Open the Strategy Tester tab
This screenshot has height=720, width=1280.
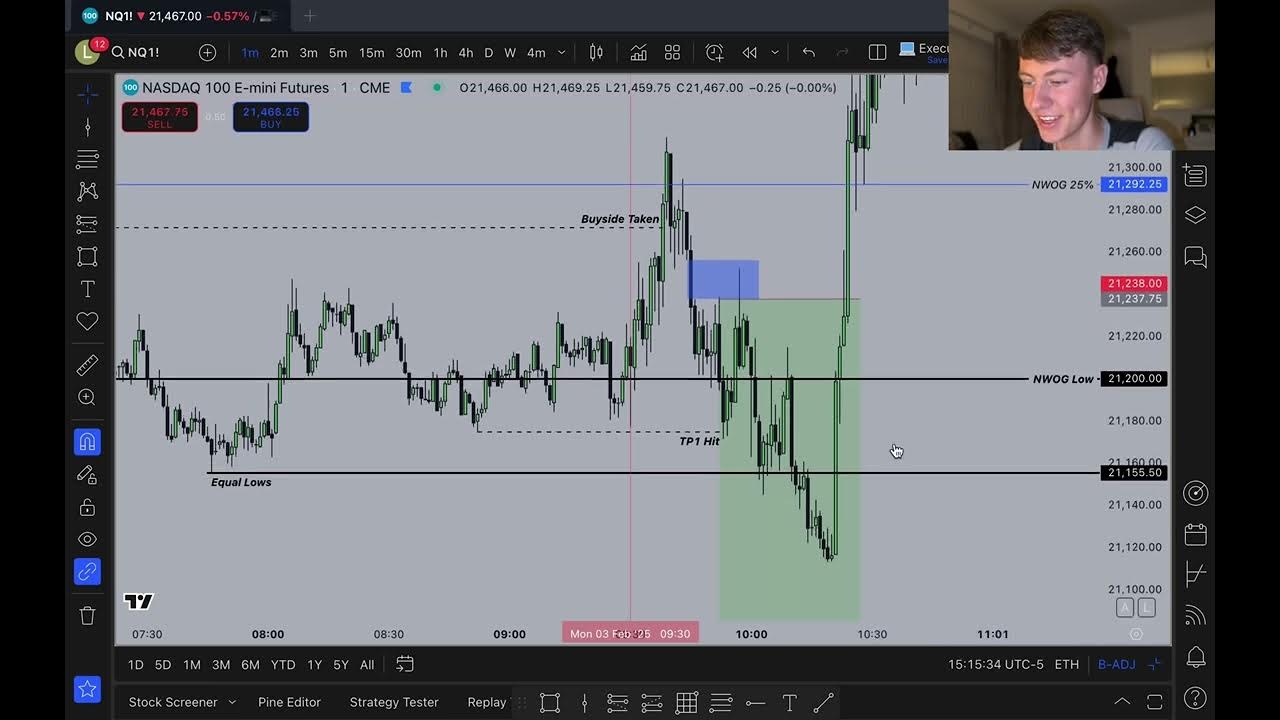(x=394, y=702)
